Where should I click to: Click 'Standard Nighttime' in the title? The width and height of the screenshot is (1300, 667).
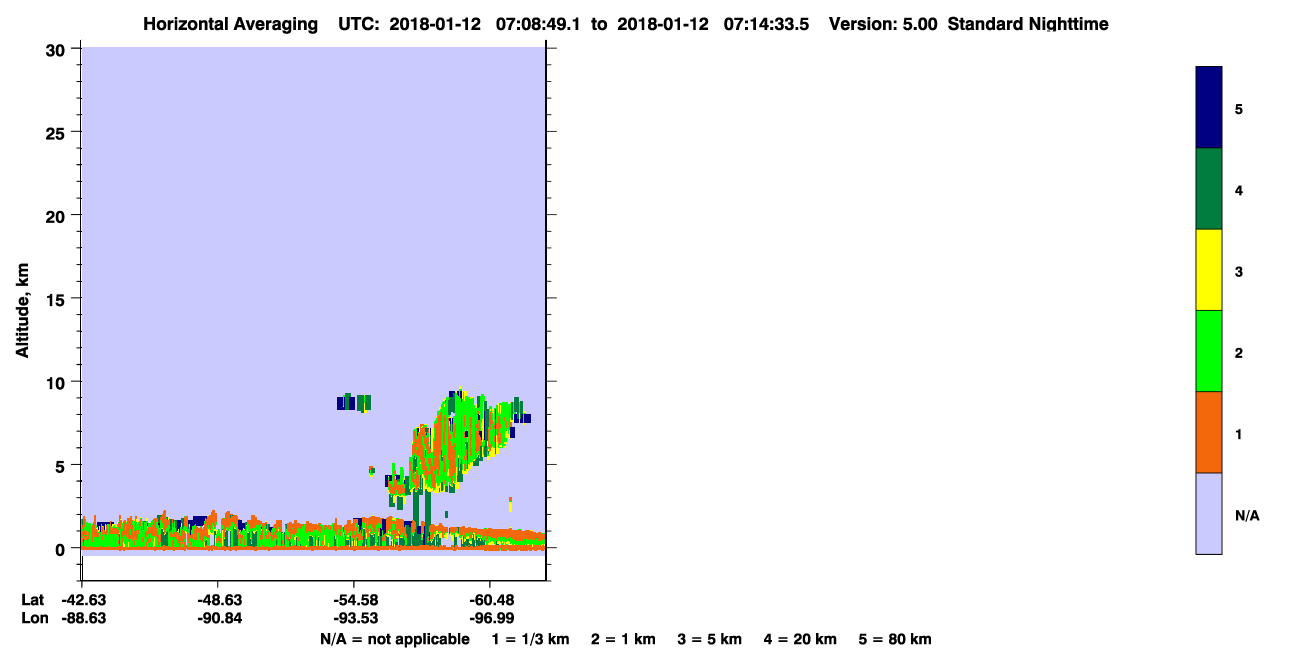(x=1028, y=24)
